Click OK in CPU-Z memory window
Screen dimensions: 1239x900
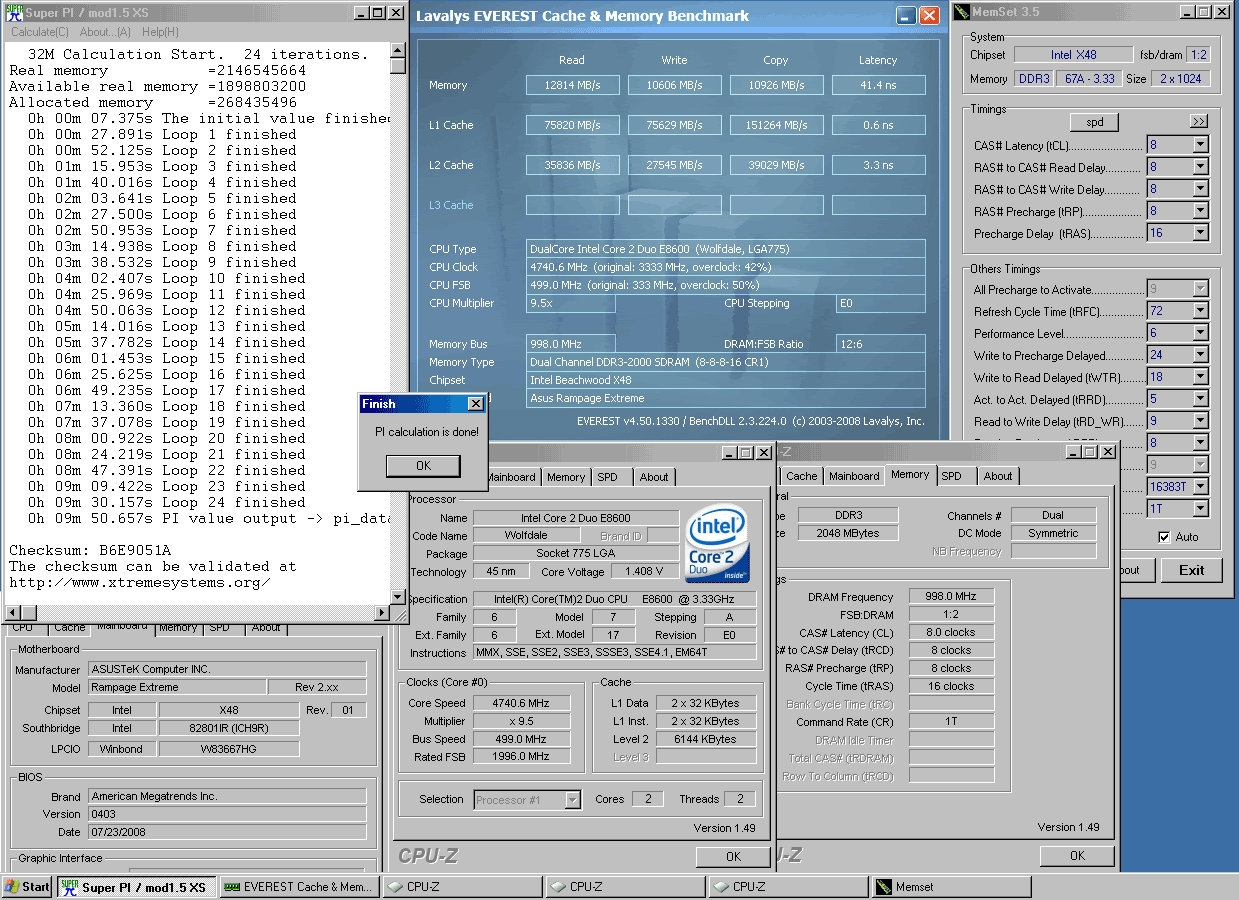(1077, 856)
